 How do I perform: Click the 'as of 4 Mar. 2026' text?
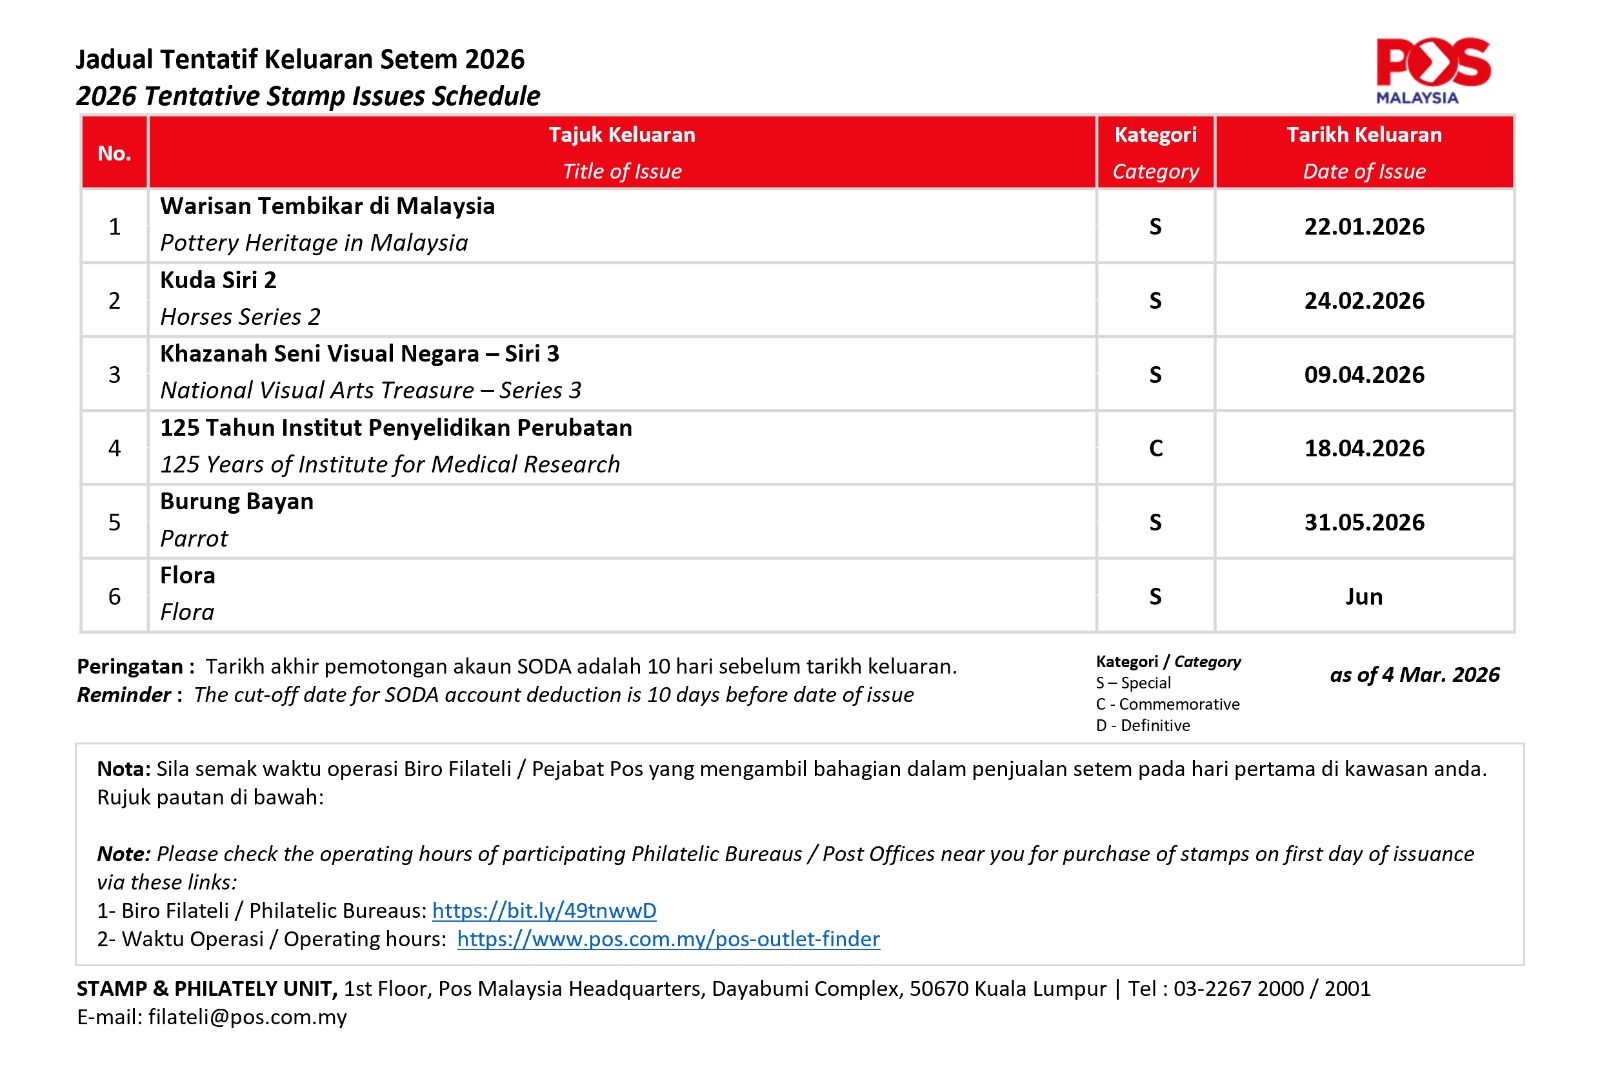[1414, 675]
